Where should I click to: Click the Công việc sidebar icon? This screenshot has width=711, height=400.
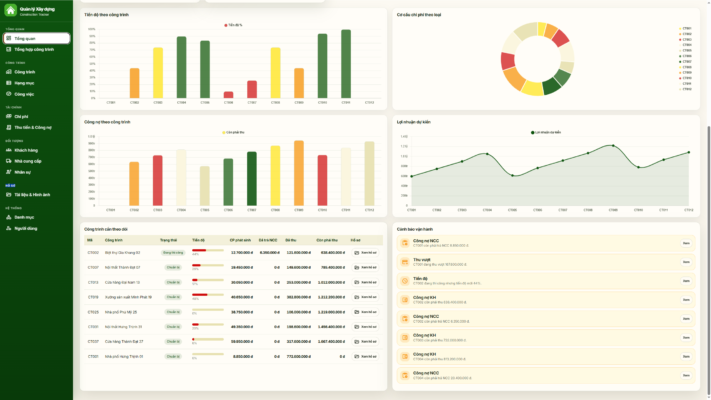(x=9, y=94)
